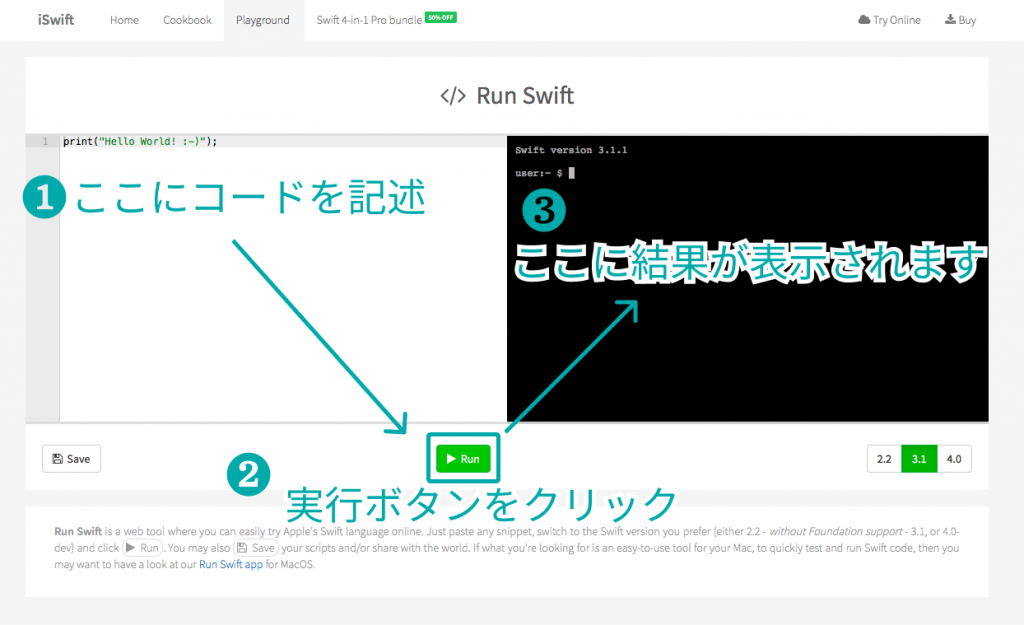Switch to the Playground tab
The width and height of the screenshot is (1024, 625).
[263, 20]
